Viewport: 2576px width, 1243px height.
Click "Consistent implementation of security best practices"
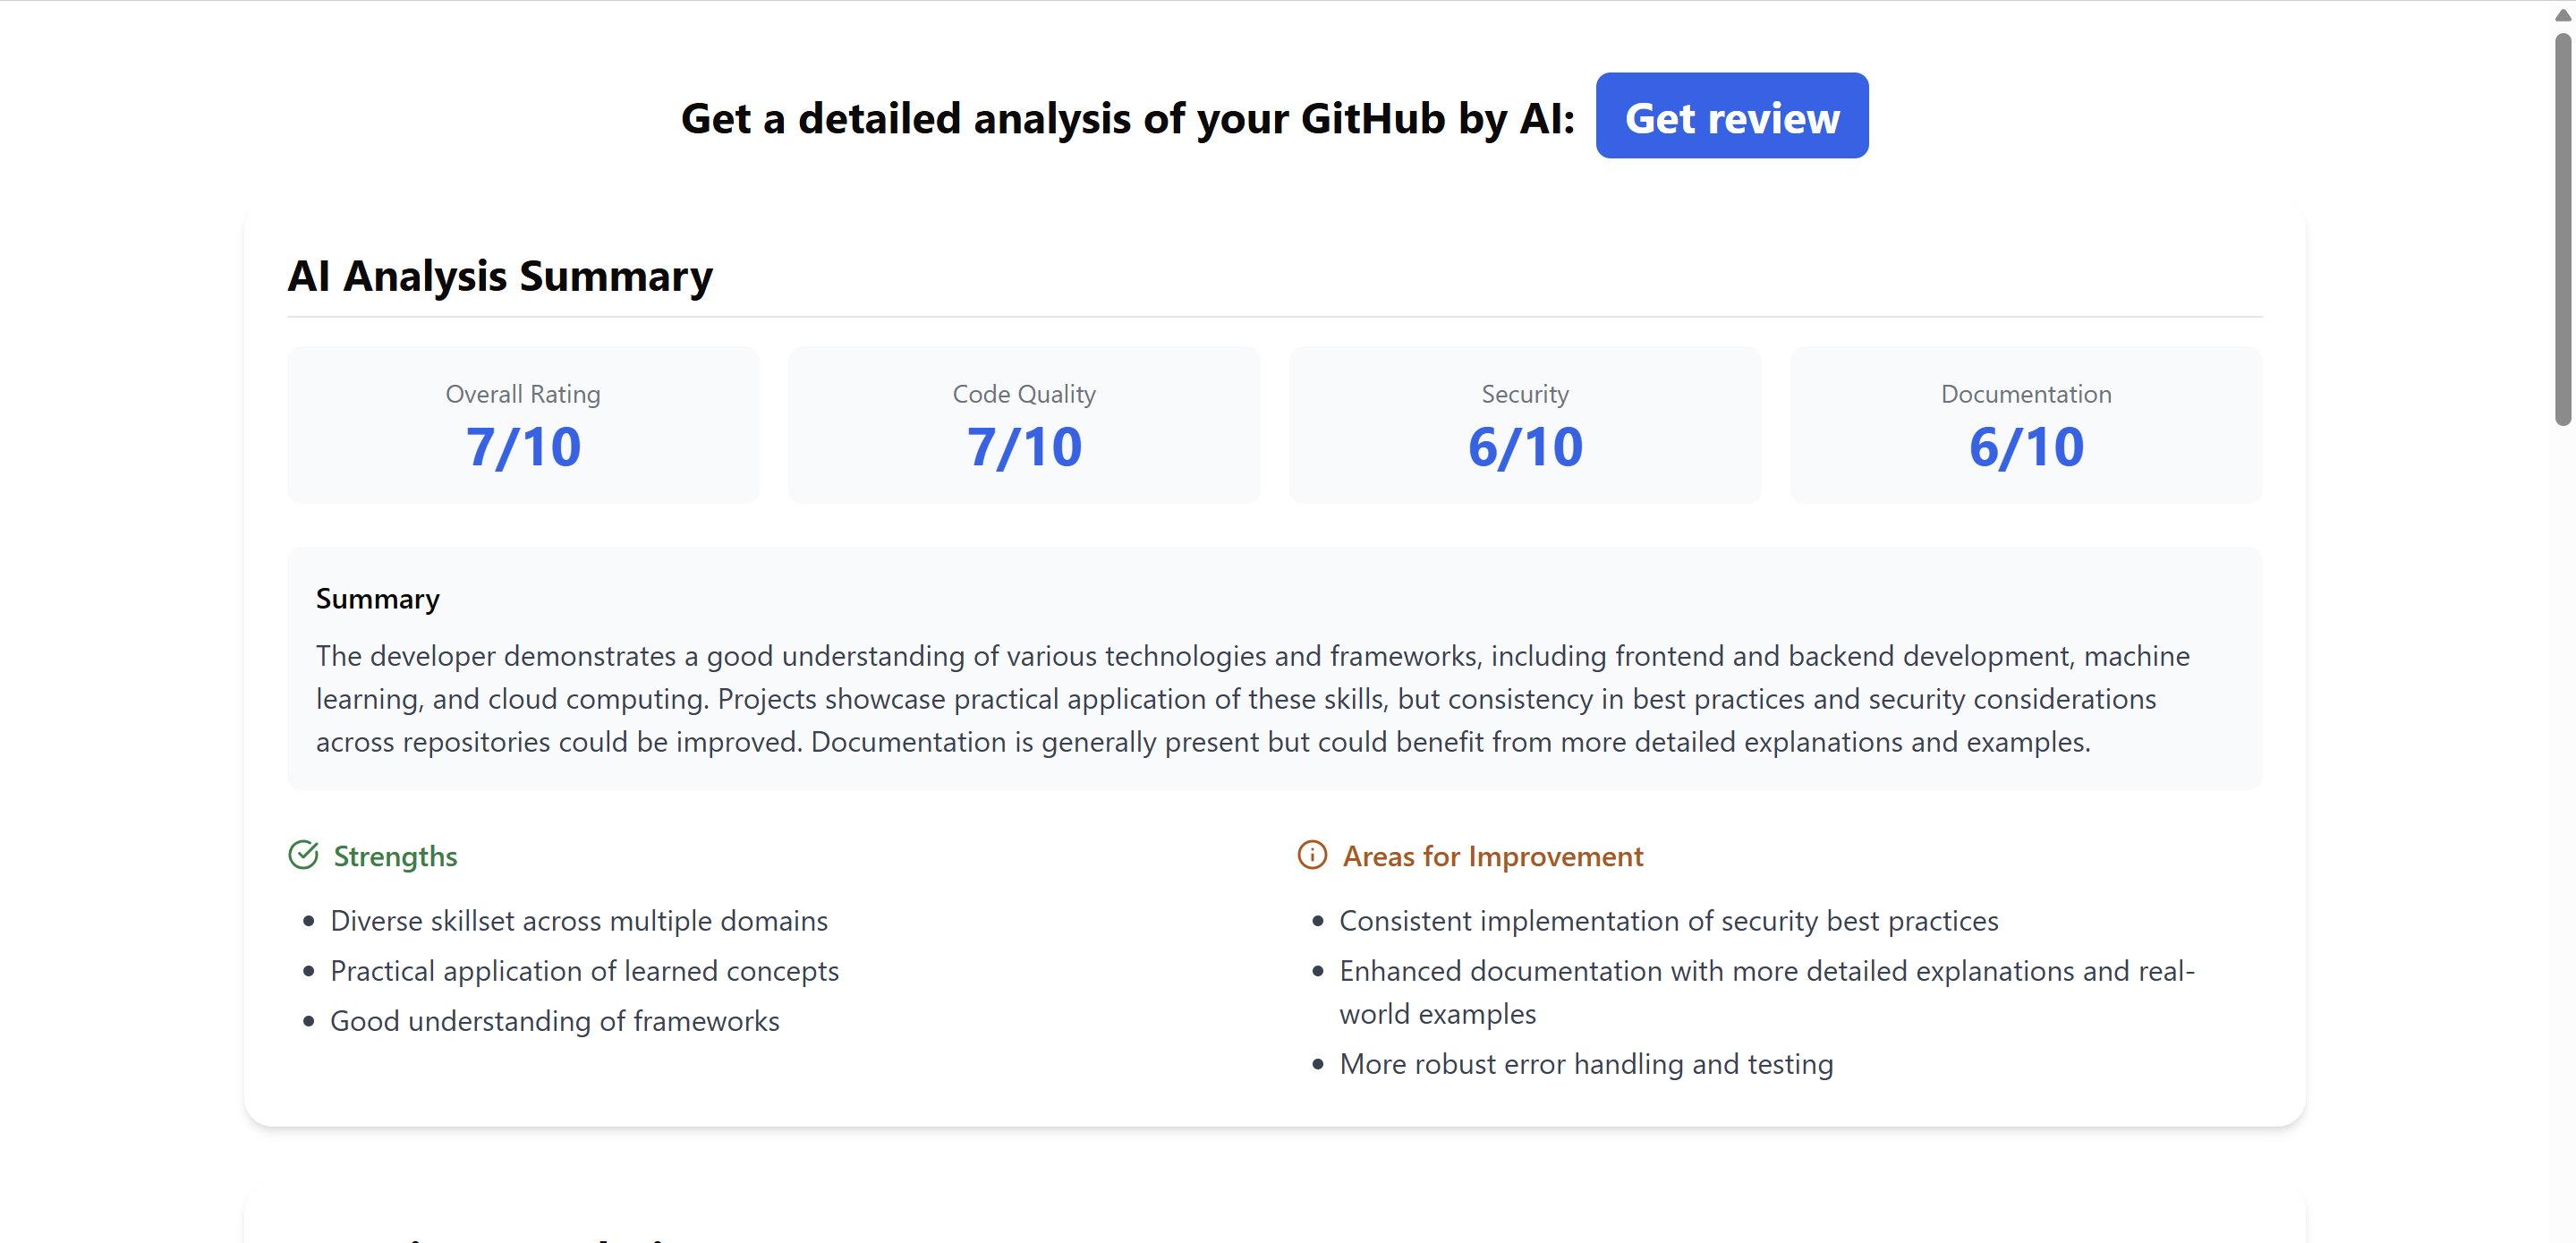(1668, 920)
